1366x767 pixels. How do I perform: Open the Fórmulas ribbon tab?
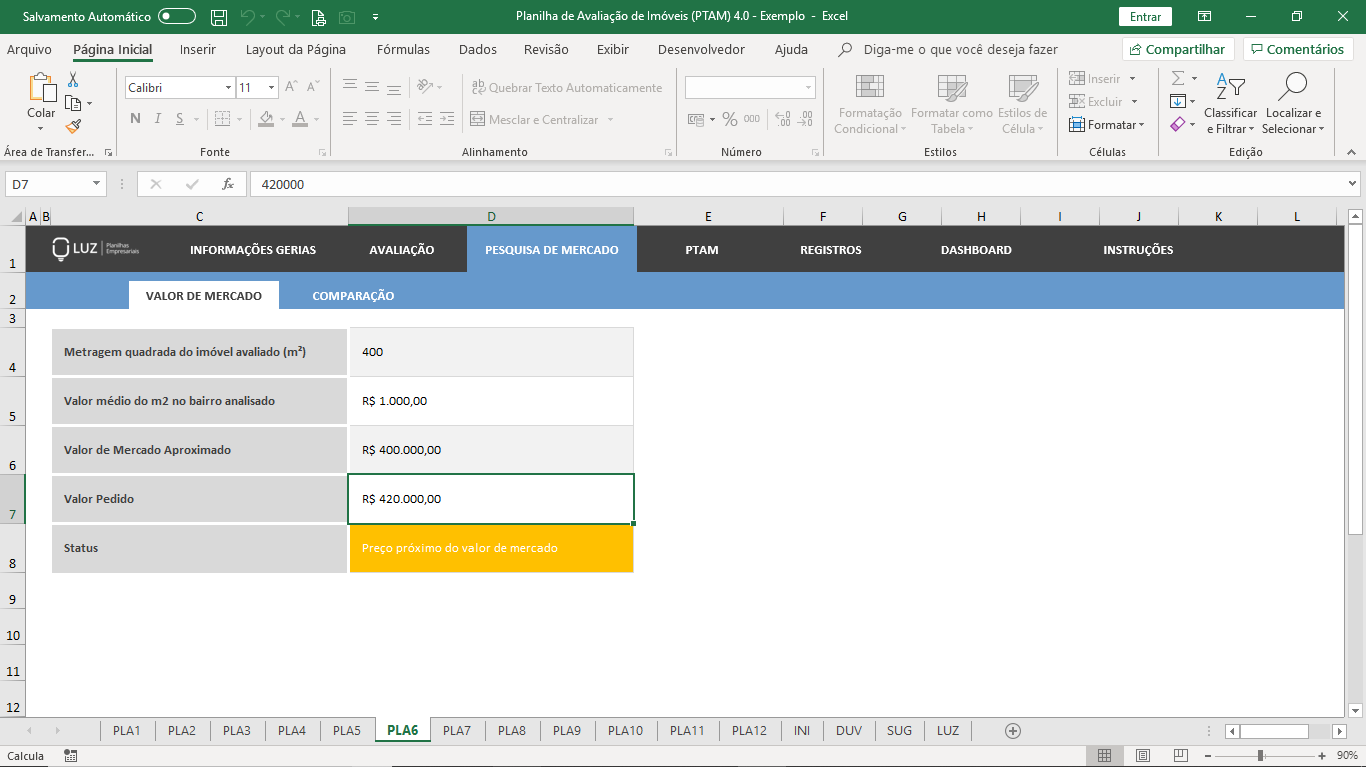pos(403,50)
